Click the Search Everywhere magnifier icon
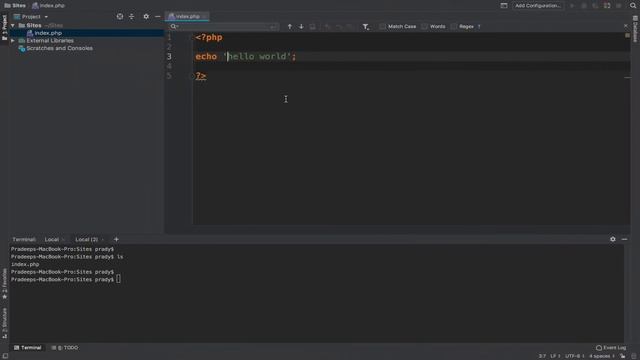640x360 pixels. click(633, 6)
